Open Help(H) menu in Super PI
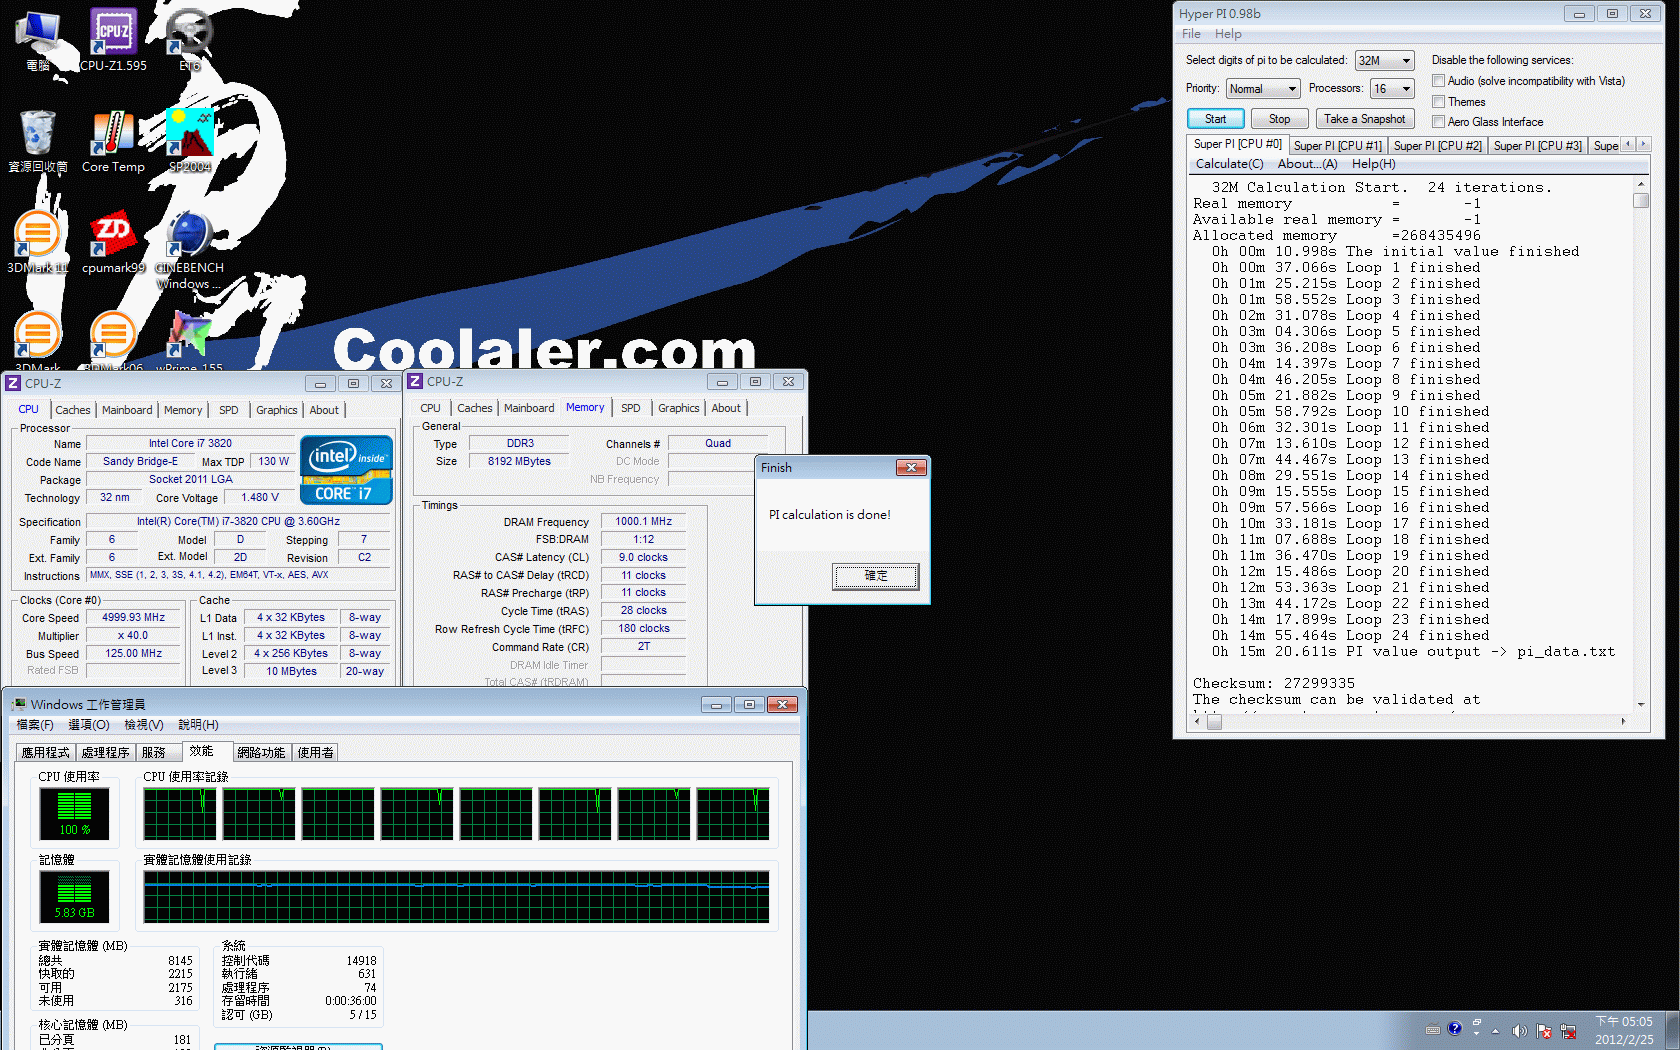The width and height of the screenshot is (1680, 1050). (x=1373, y=164)
